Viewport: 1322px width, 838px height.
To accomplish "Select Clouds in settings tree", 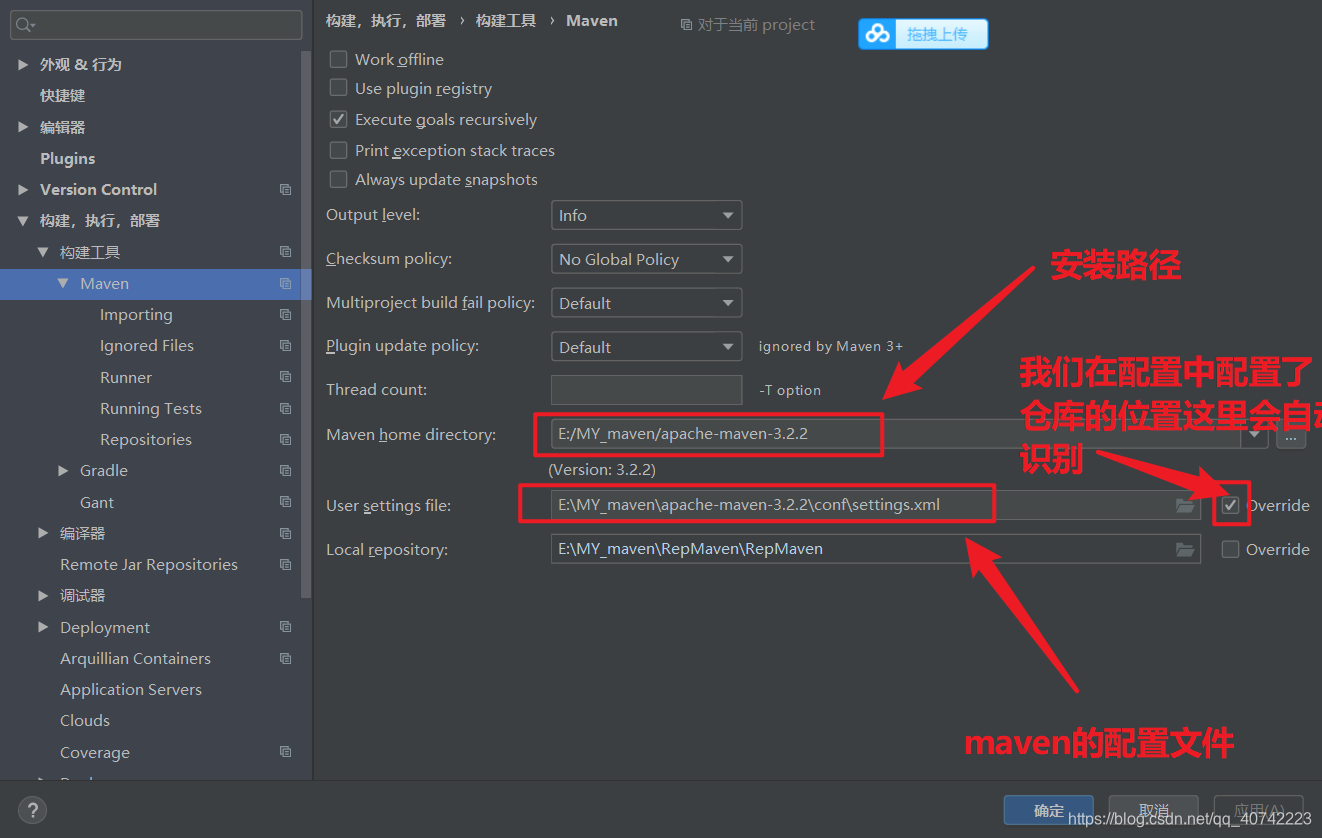I will (85, 720).
